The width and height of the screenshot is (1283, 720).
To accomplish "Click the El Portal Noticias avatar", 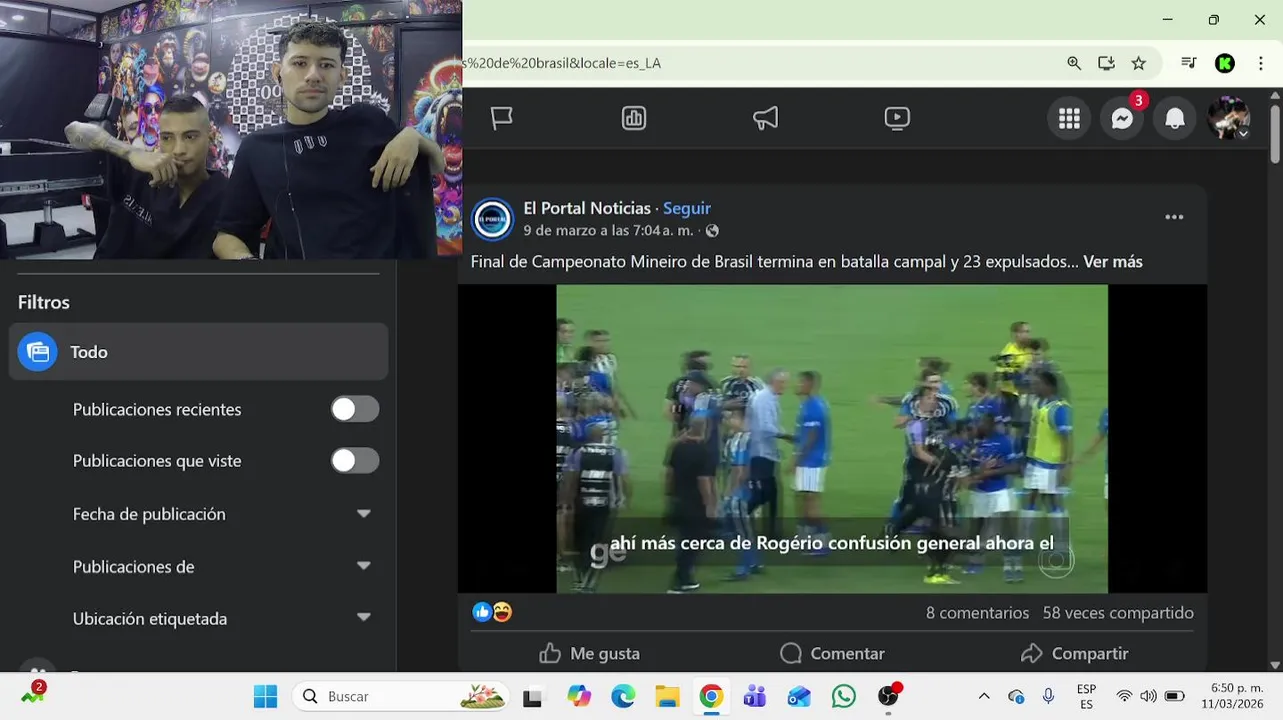I will (x=492, y=219).
